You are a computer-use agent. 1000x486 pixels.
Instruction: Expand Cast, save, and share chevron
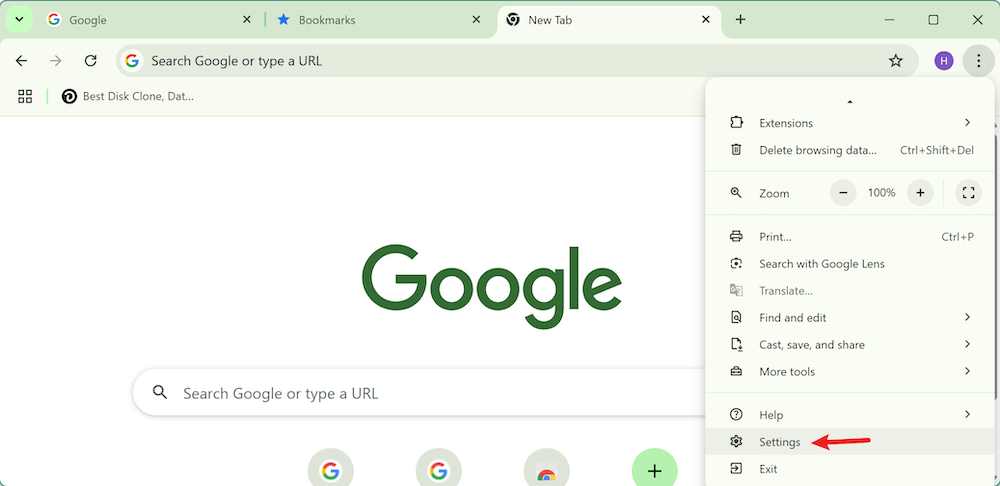coord(967,344)
